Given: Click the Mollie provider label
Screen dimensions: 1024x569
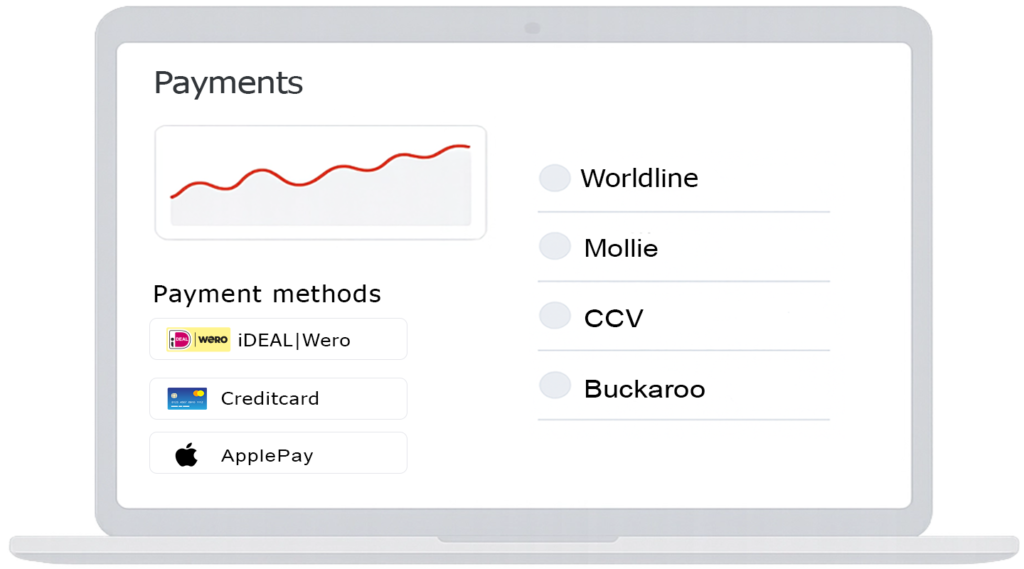Looking at the screenshot, I should click(x=621, y=248).
